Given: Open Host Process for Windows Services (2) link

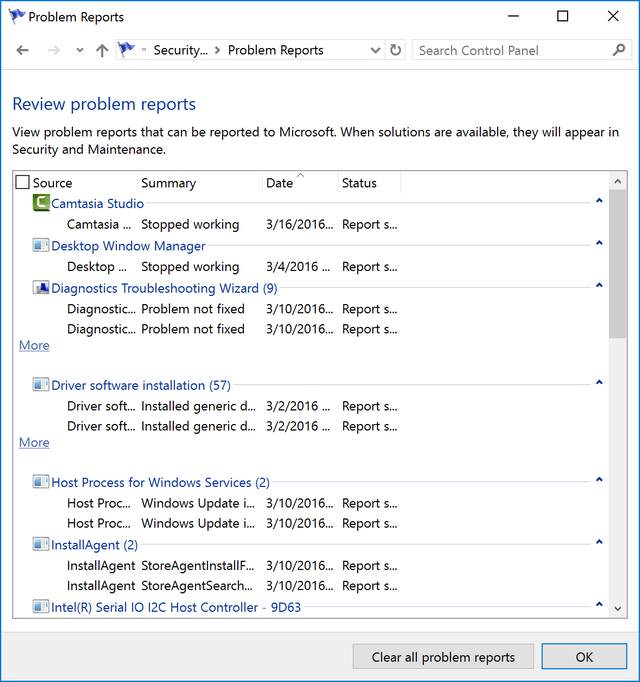Looking at the screenshot, I should 161,482.
